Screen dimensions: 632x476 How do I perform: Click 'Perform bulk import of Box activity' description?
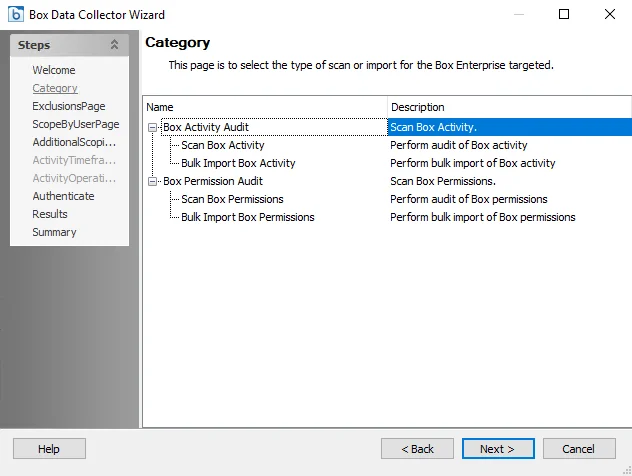coord(472,163)
